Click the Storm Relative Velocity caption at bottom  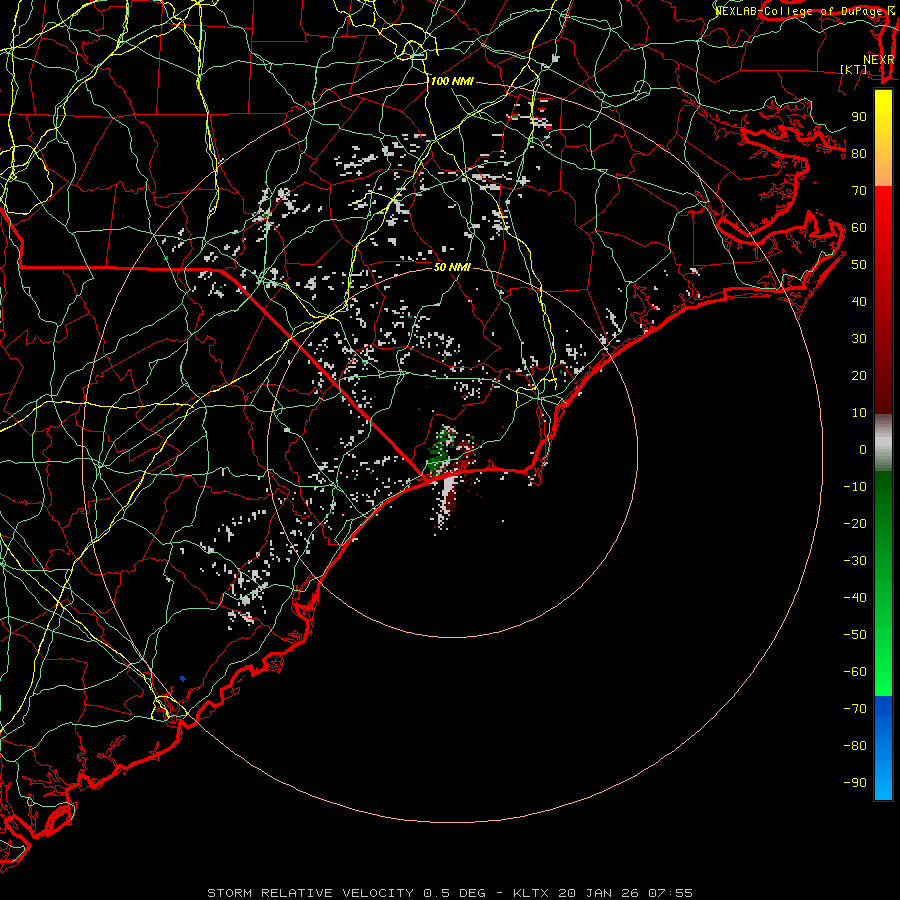tap(449, 893)
